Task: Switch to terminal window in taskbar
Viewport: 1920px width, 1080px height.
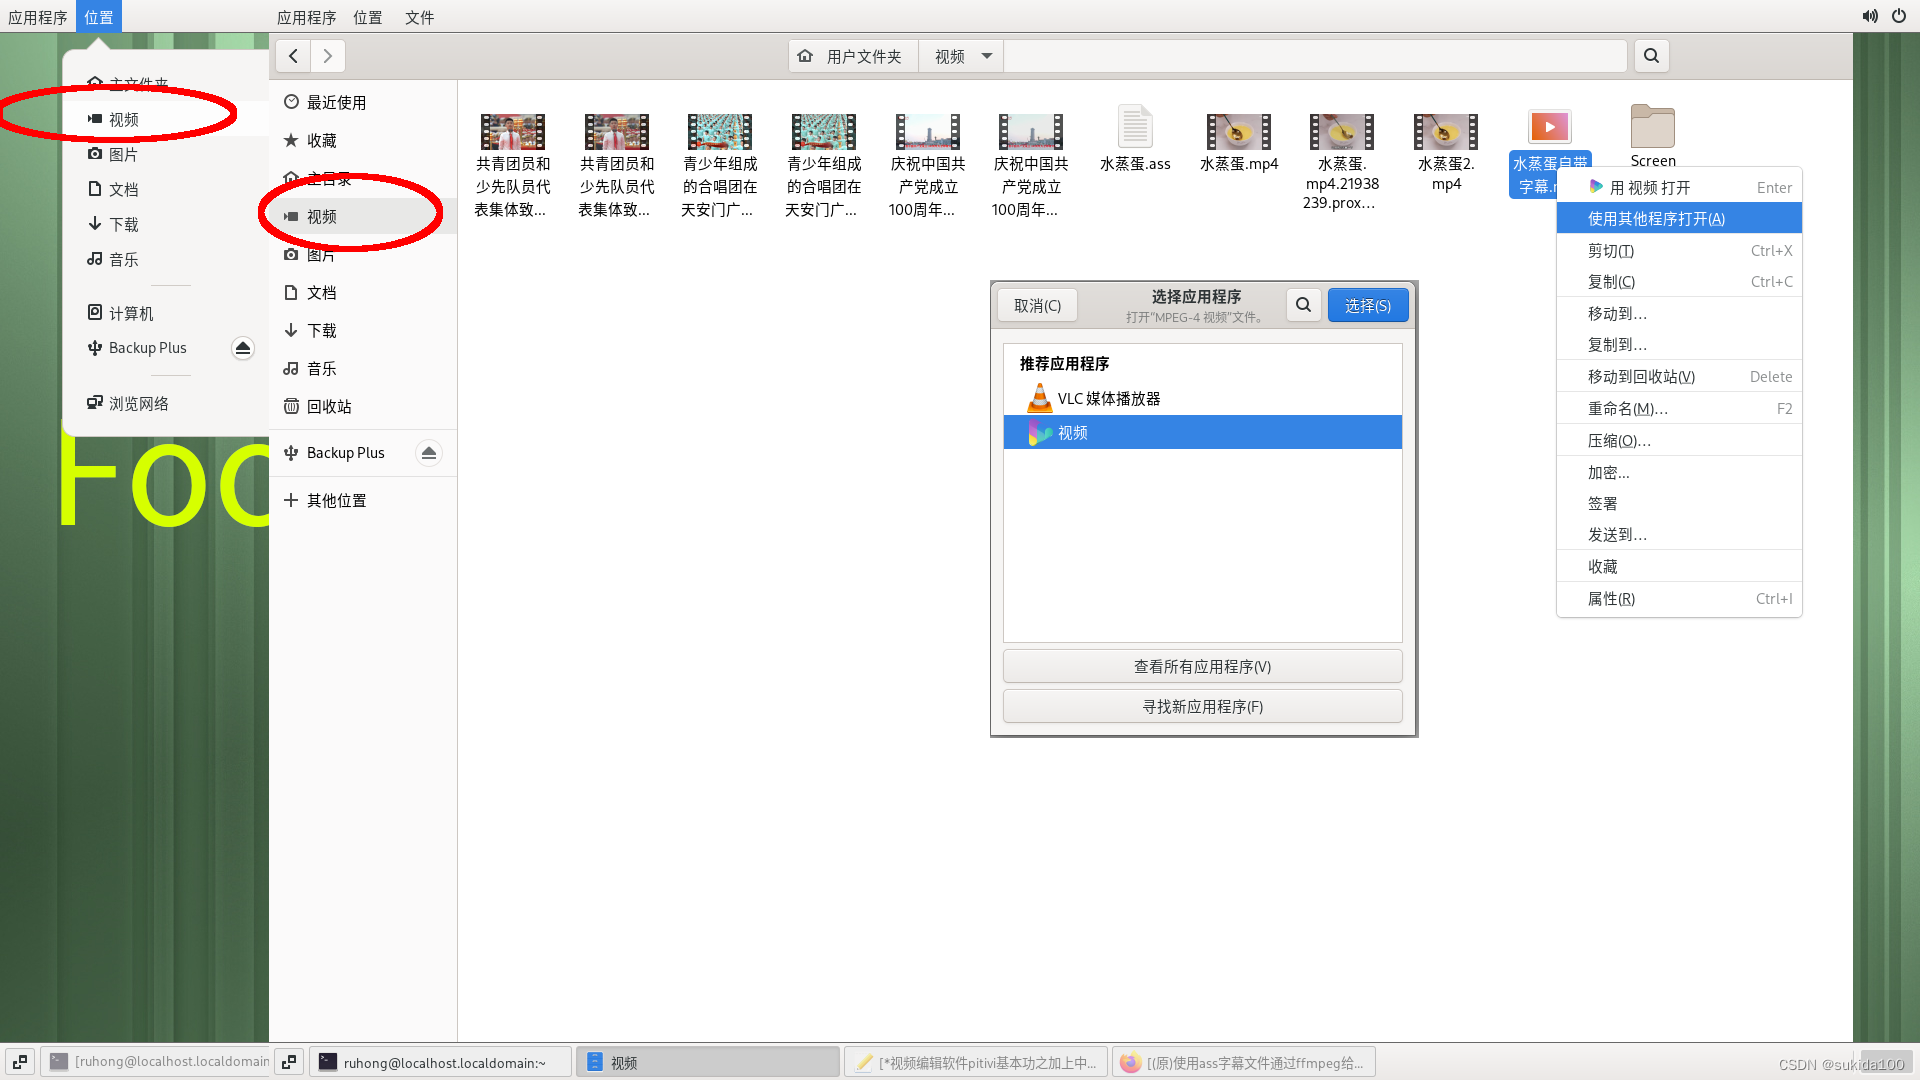Action: 440,1062
